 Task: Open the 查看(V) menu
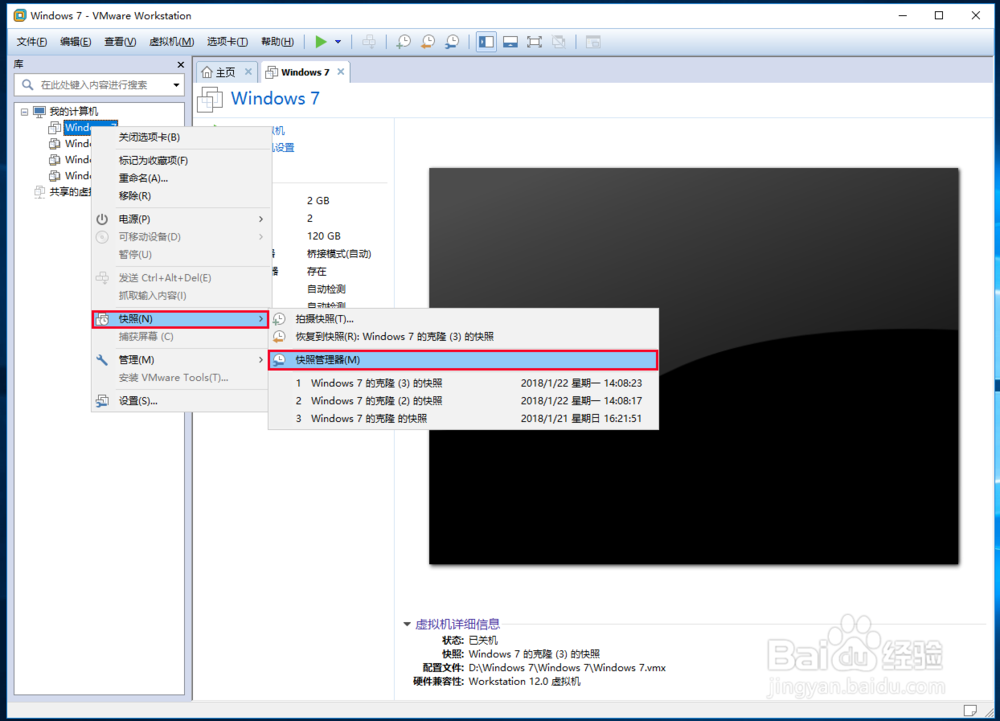coord(120,42)
